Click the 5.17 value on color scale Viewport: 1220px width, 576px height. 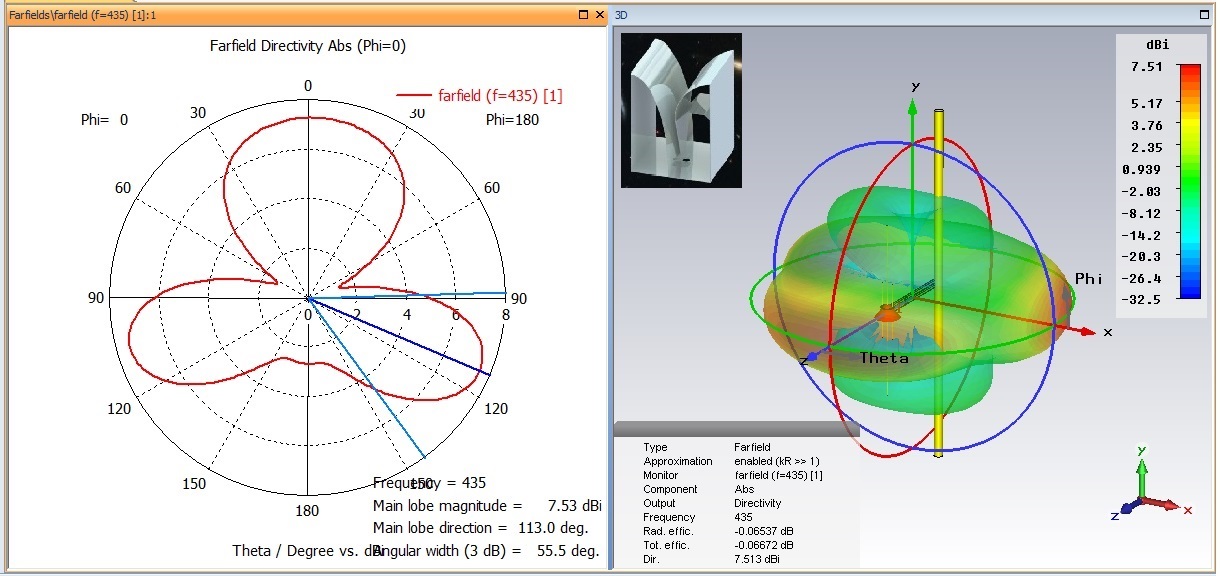pos(1147,103)
